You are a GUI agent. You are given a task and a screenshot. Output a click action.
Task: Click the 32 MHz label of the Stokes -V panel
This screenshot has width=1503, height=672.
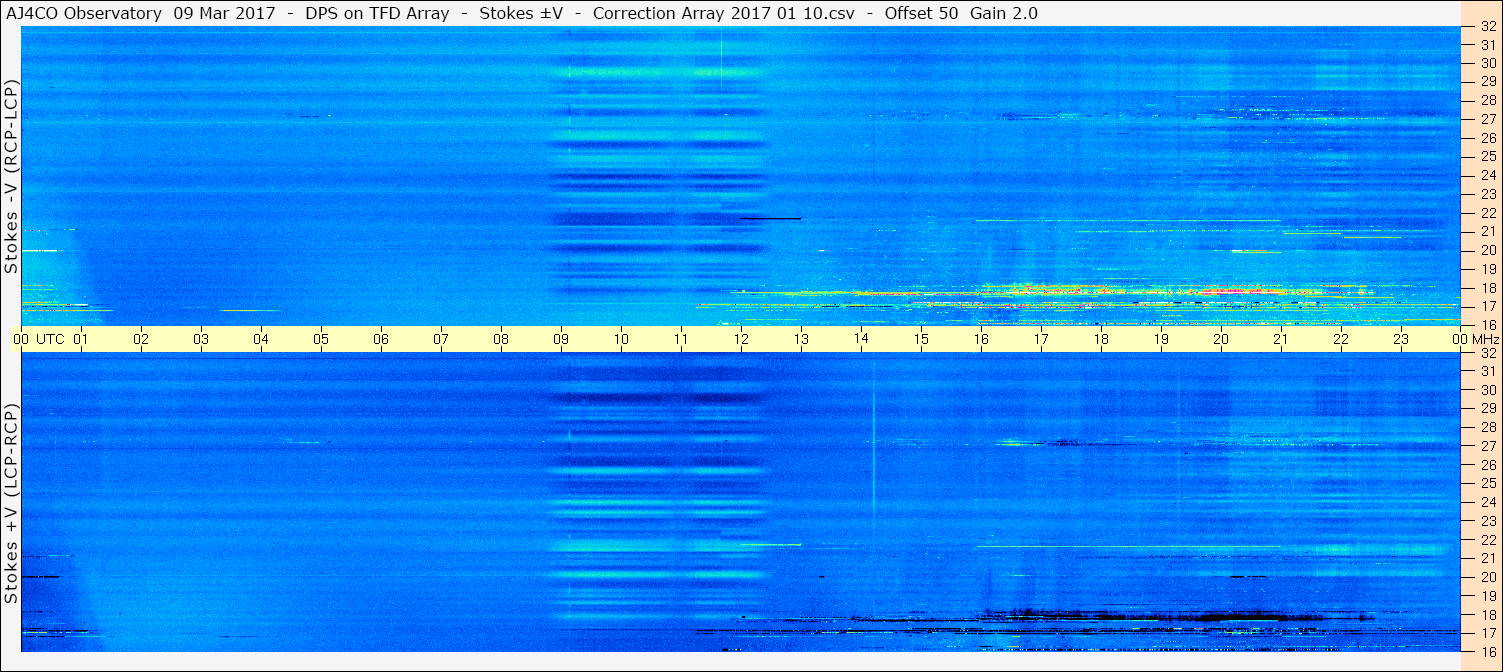tap(1487, 26)
